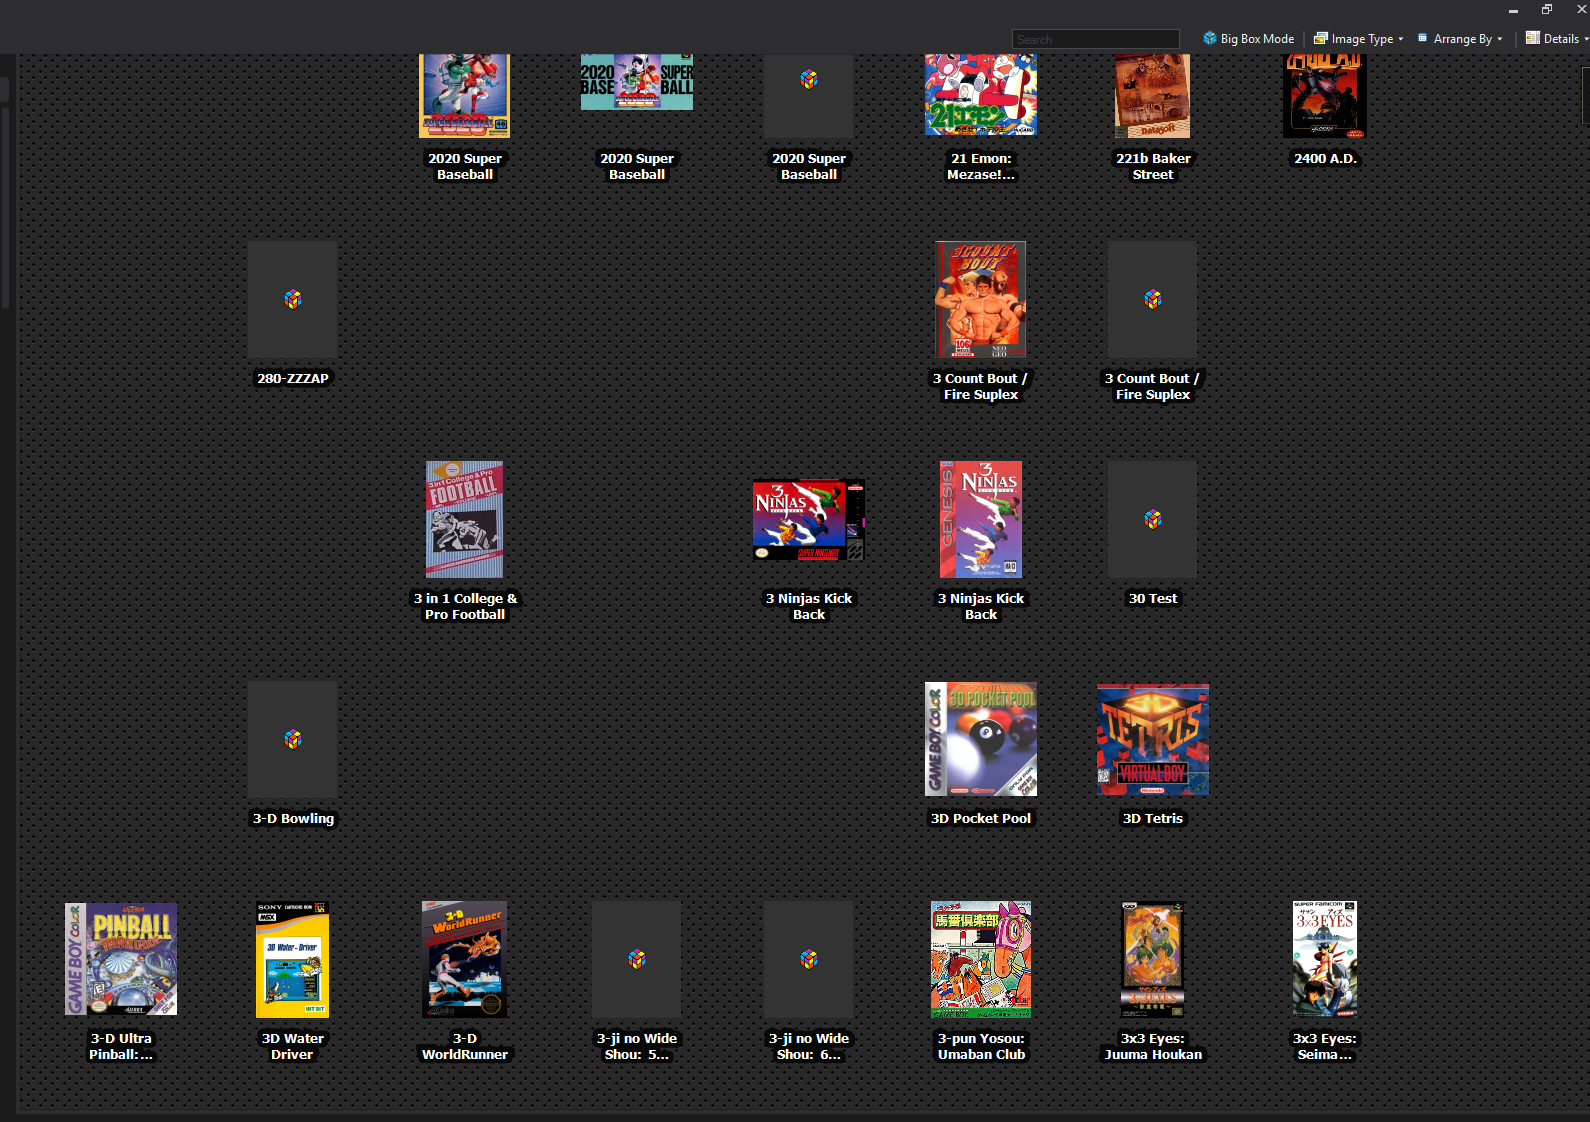Select 2020 Super Baseball cover with gold border

click(465, 95)
